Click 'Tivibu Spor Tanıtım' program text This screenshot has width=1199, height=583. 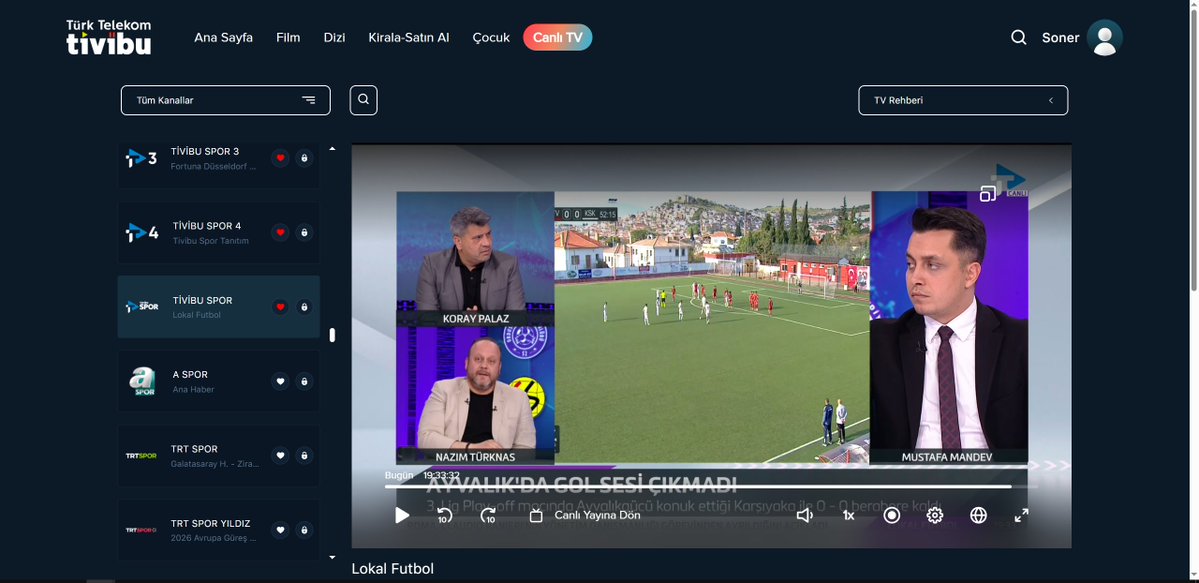pos(210,241)
